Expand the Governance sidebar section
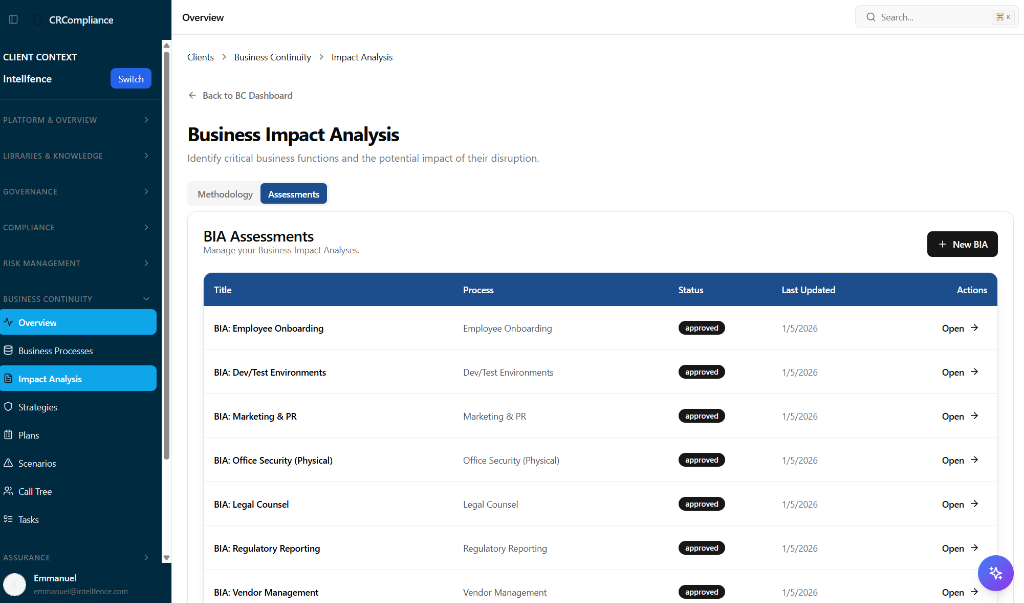 tap(146, 192)
